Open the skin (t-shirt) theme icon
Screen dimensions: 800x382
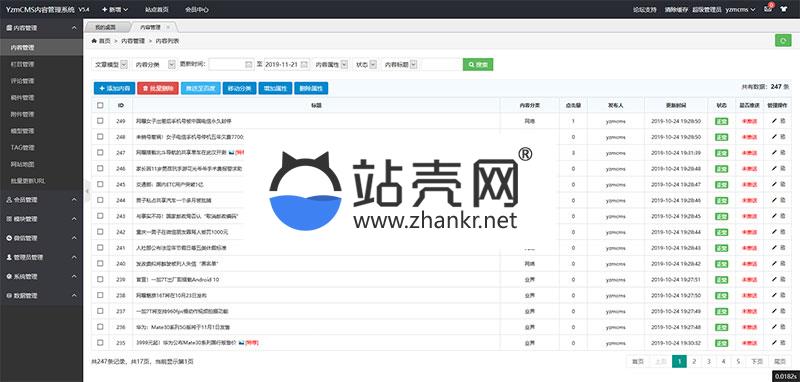point(784,9)
